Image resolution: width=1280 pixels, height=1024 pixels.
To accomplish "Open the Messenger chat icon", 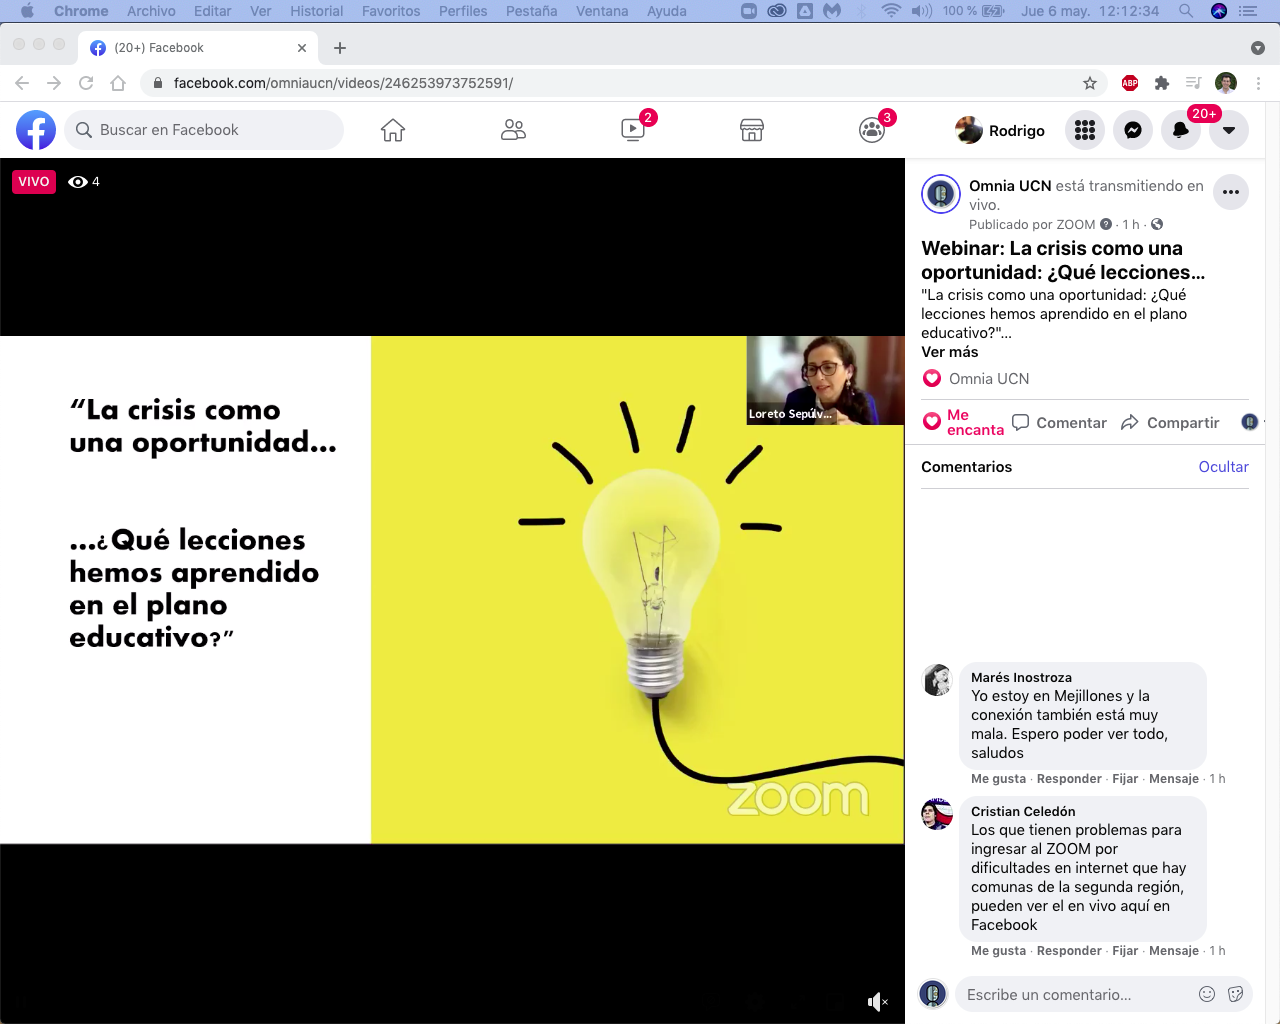I will point(1133,130).
